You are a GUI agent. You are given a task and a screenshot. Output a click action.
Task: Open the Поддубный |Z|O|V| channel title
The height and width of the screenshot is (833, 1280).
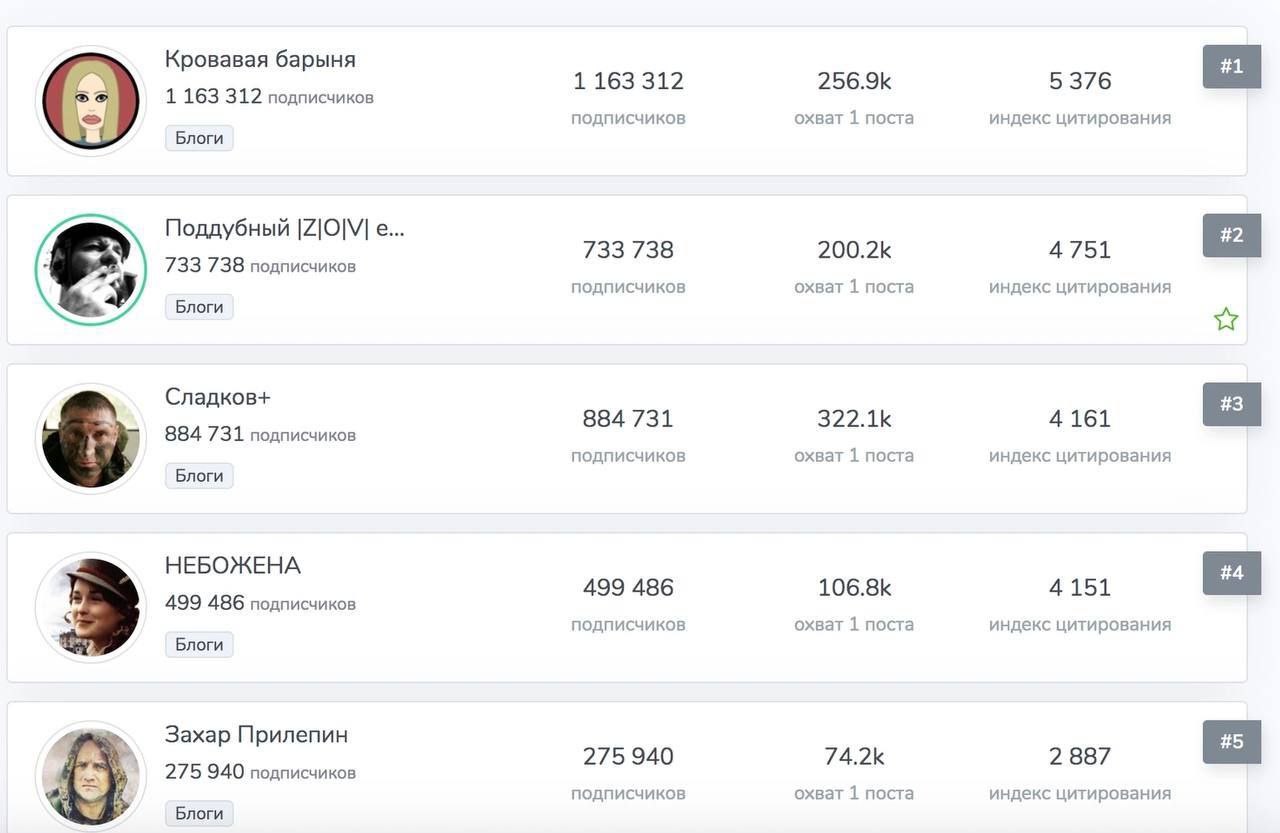(x=285, y=228)
